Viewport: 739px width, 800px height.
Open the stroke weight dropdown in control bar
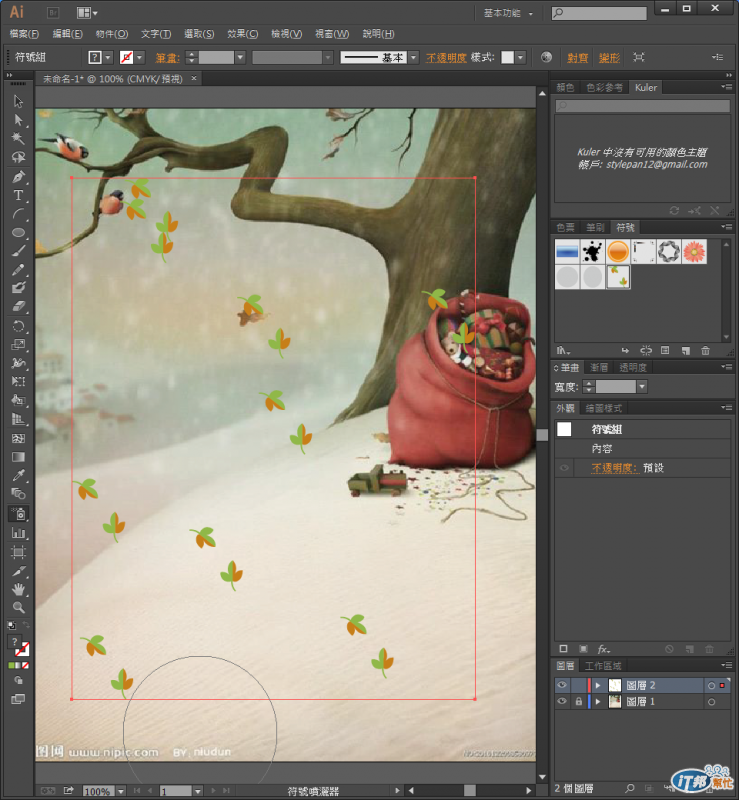click(x=240, y=58)
